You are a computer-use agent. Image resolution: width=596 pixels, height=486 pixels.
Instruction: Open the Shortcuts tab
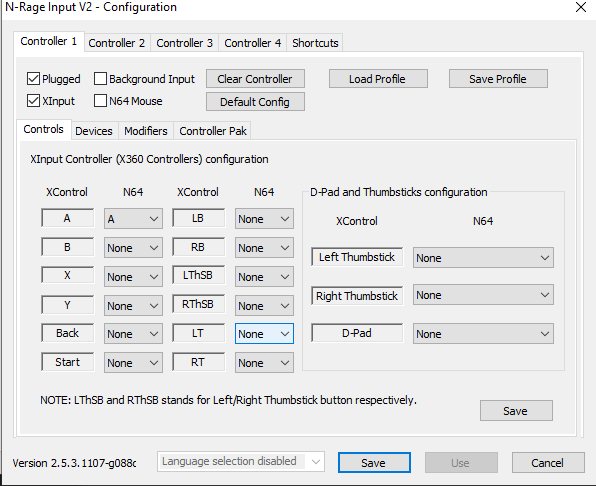click(315, 43)
